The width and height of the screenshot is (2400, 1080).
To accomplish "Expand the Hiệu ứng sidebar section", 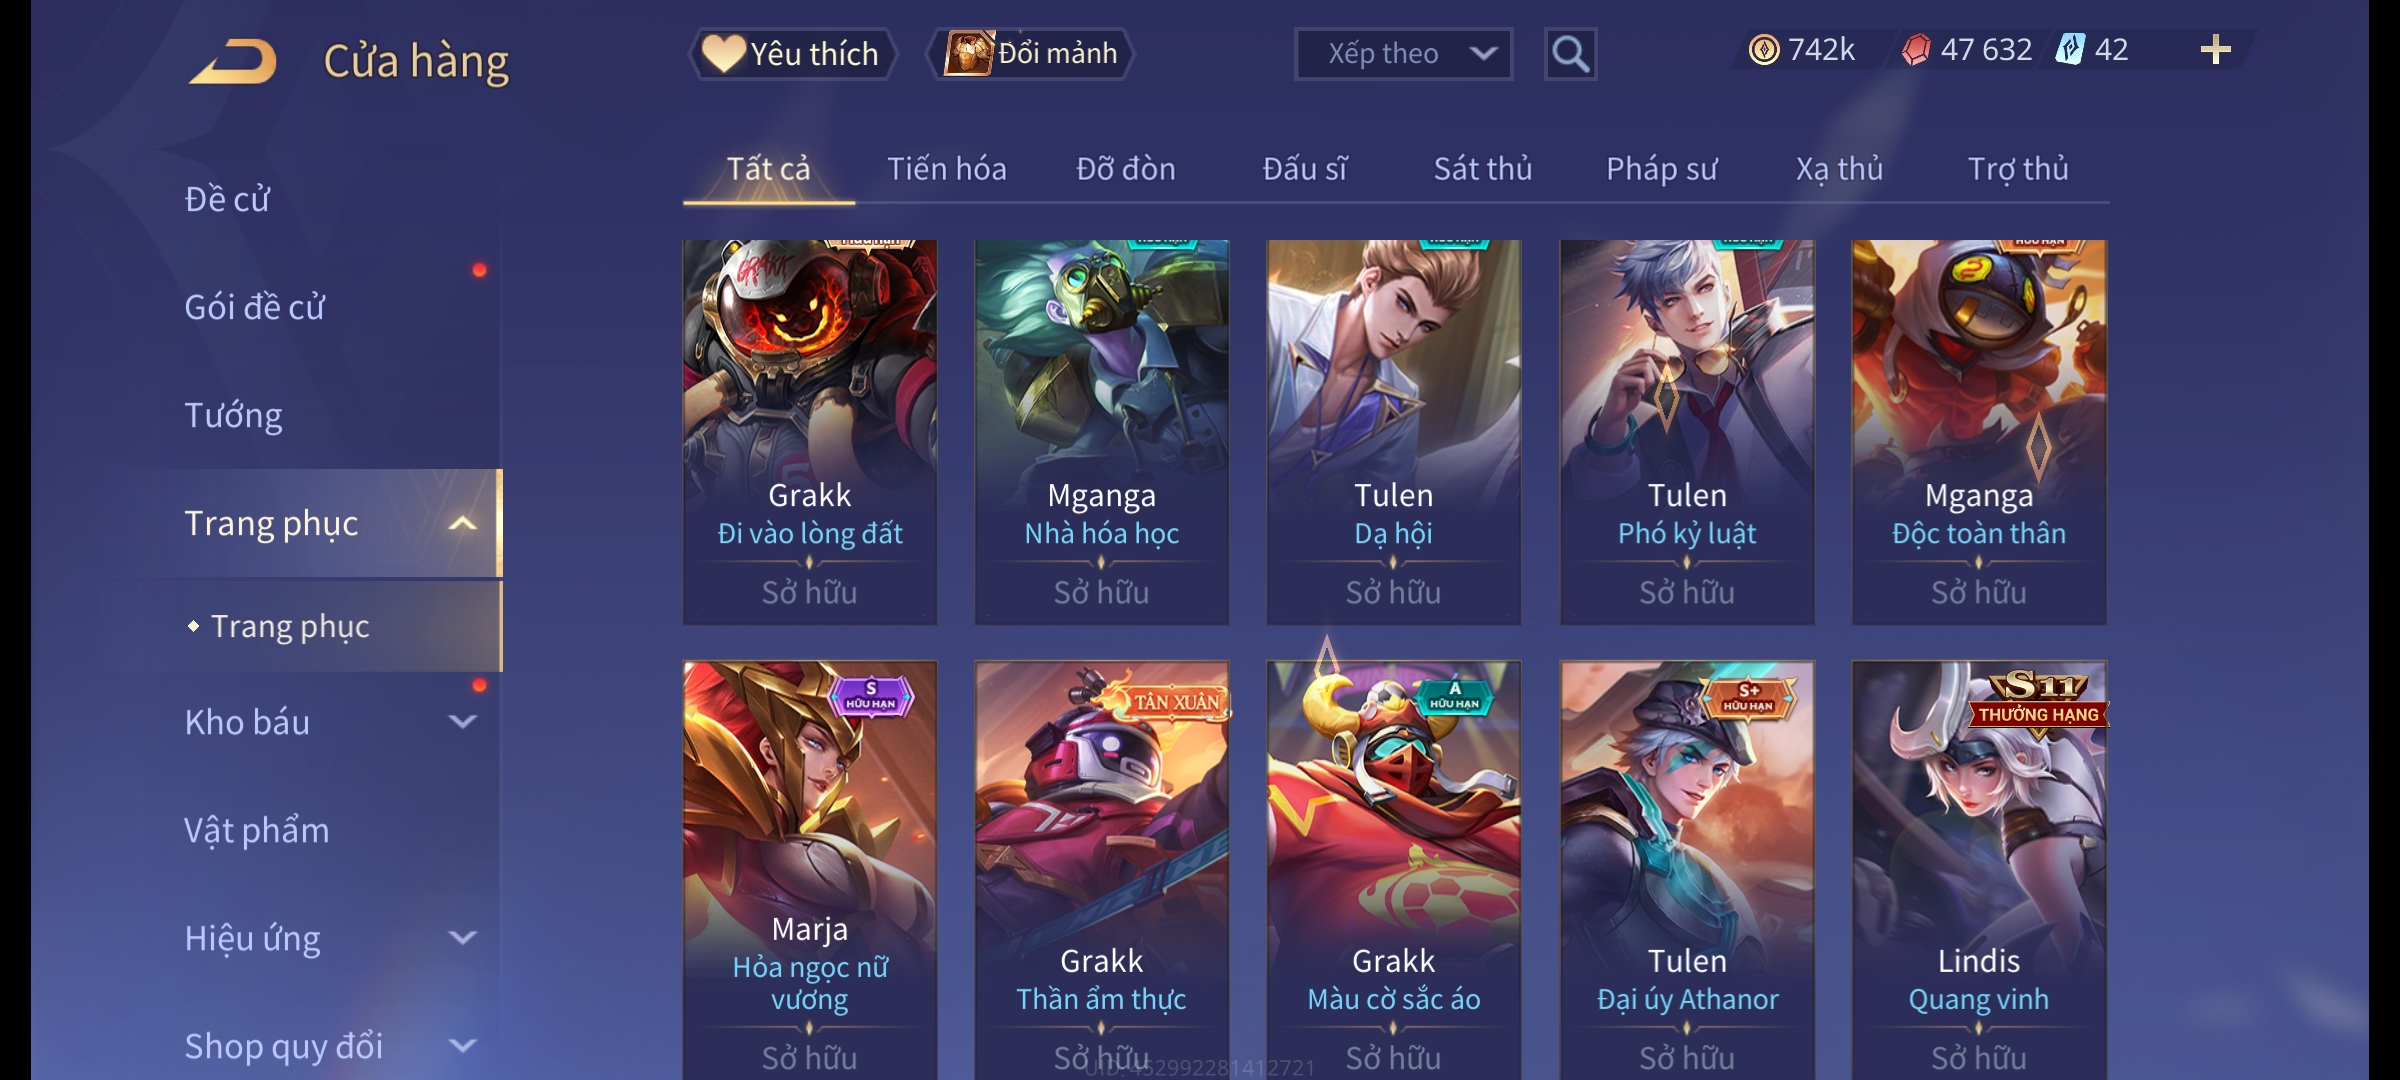I will tap(462, 937).
